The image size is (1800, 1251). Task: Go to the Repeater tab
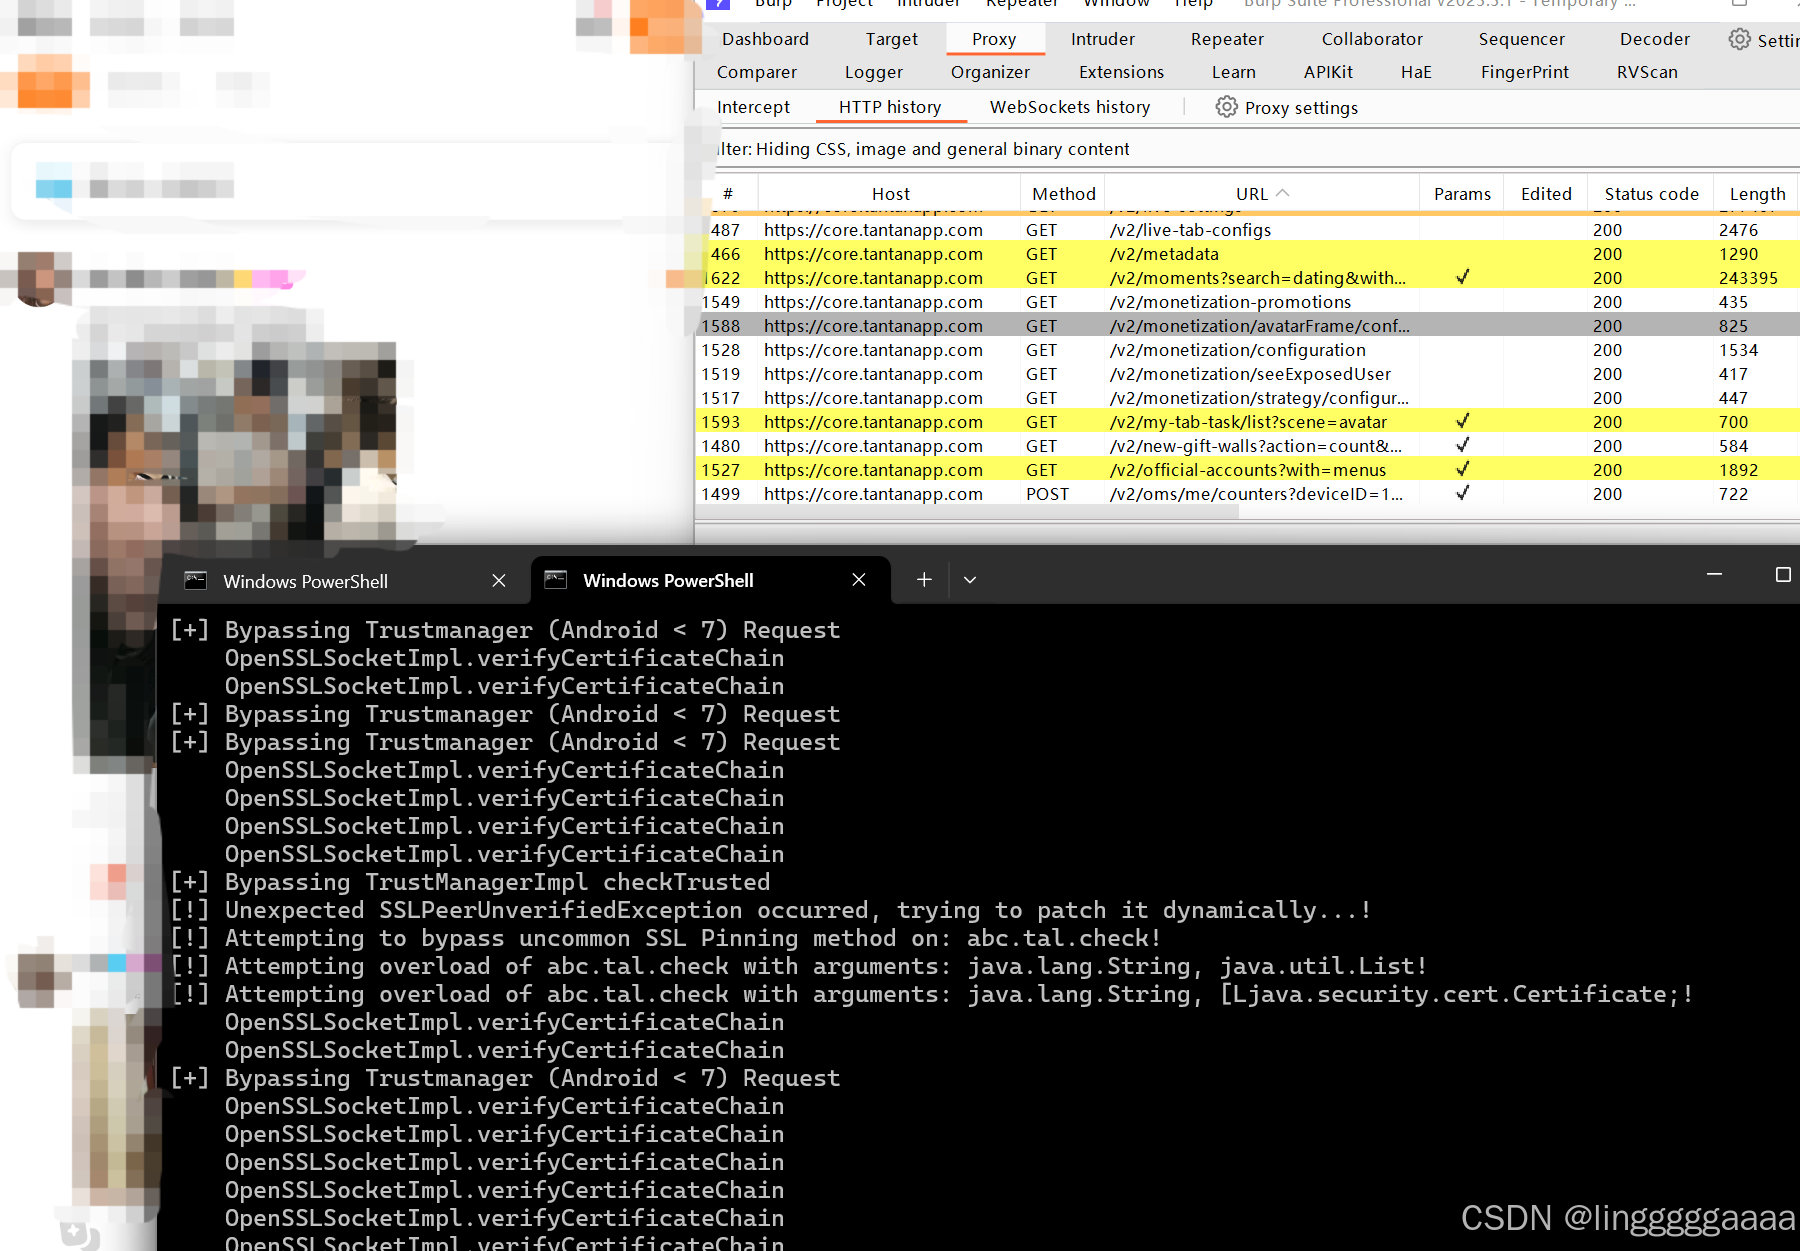click(1227, 39)
